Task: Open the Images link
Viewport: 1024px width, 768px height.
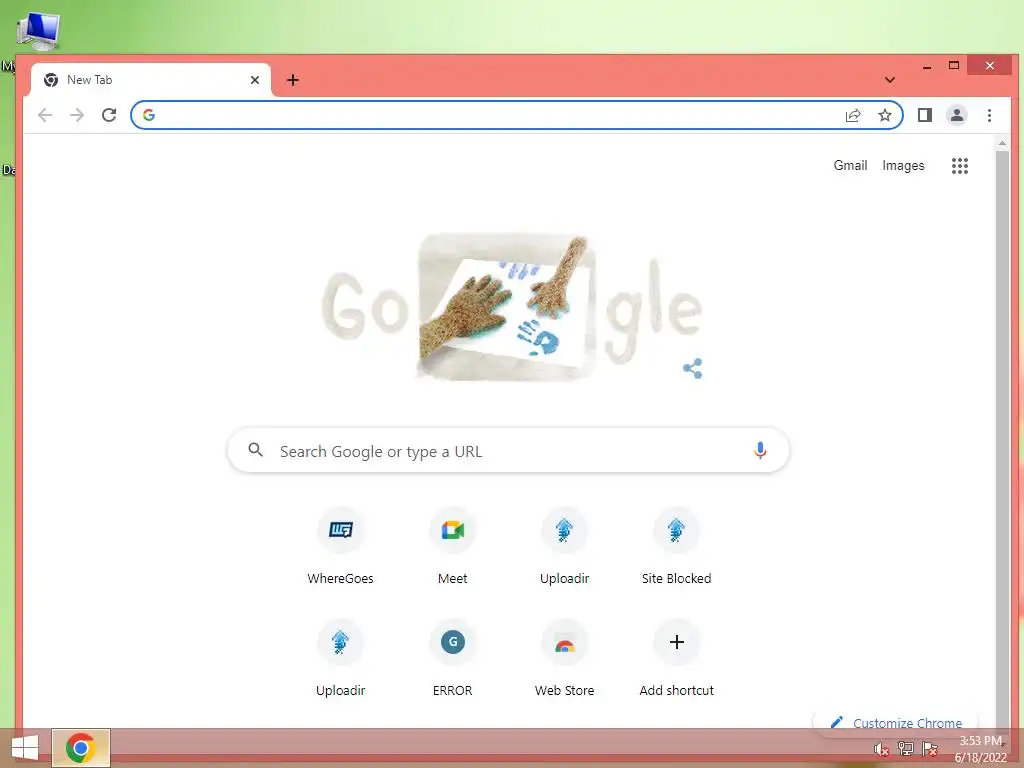Action: point(903,166)
